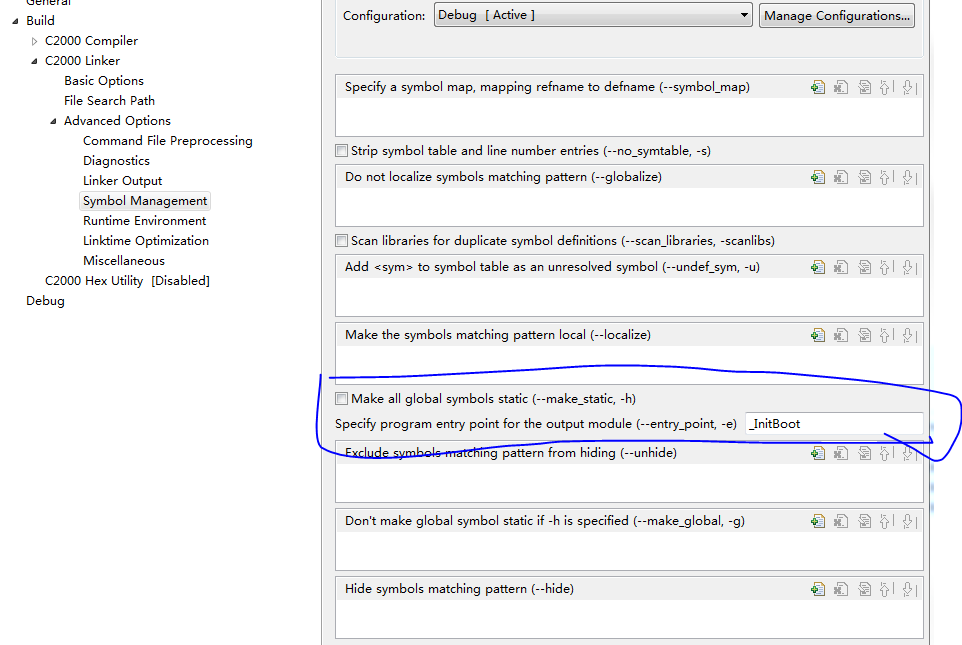
Task: Enable Strip symbol table and line number entries
Action: (342, 151)
